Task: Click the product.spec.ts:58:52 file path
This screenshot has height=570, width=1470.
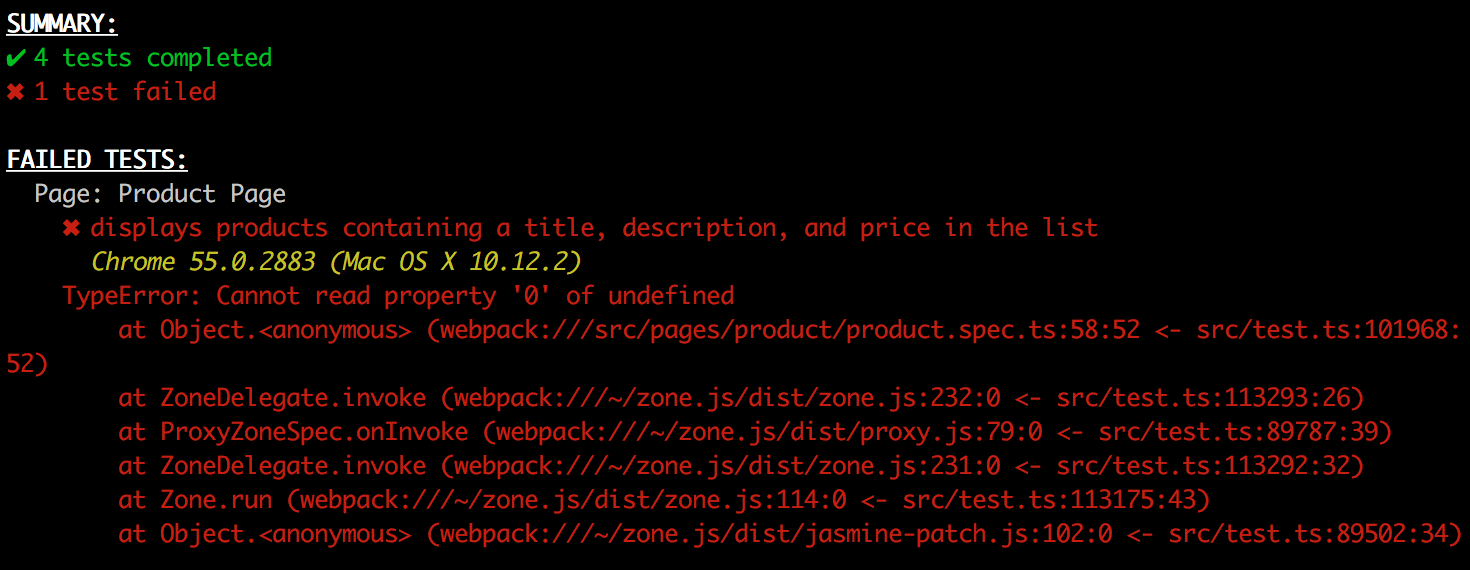Action: (x=788, y=330)
